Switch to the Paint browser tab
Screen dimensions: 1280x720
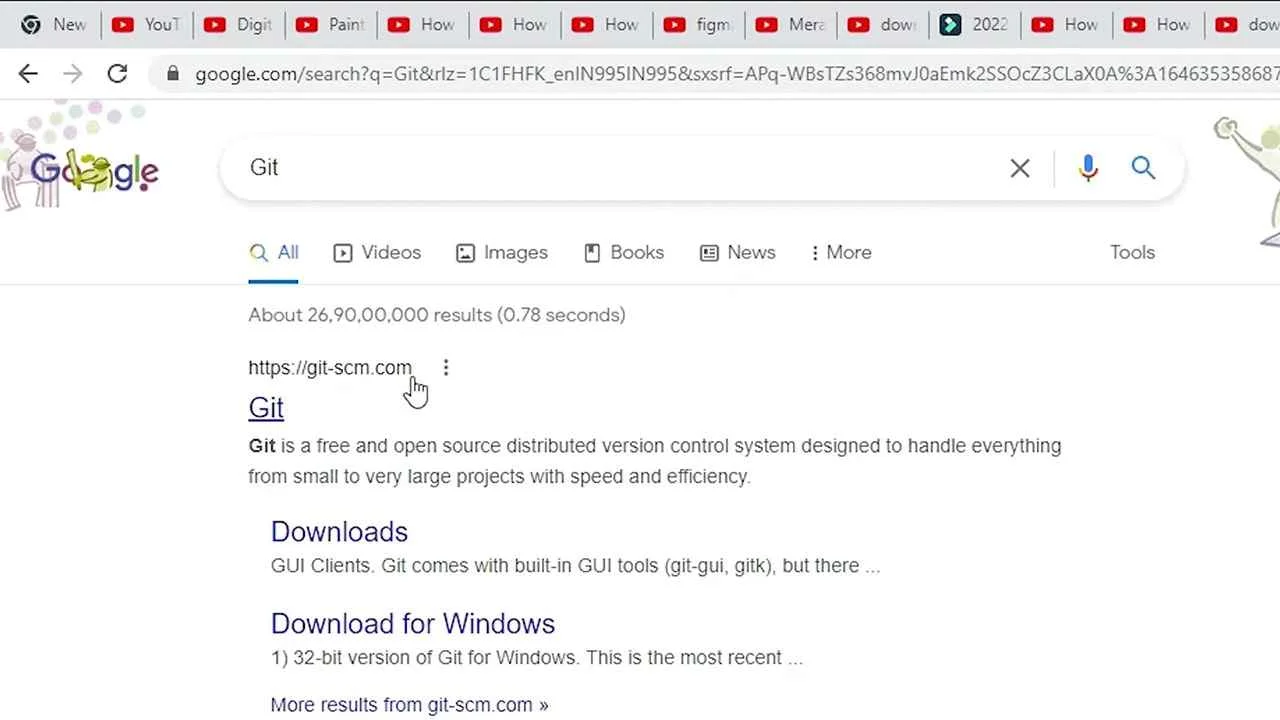(x=330, y=24)
